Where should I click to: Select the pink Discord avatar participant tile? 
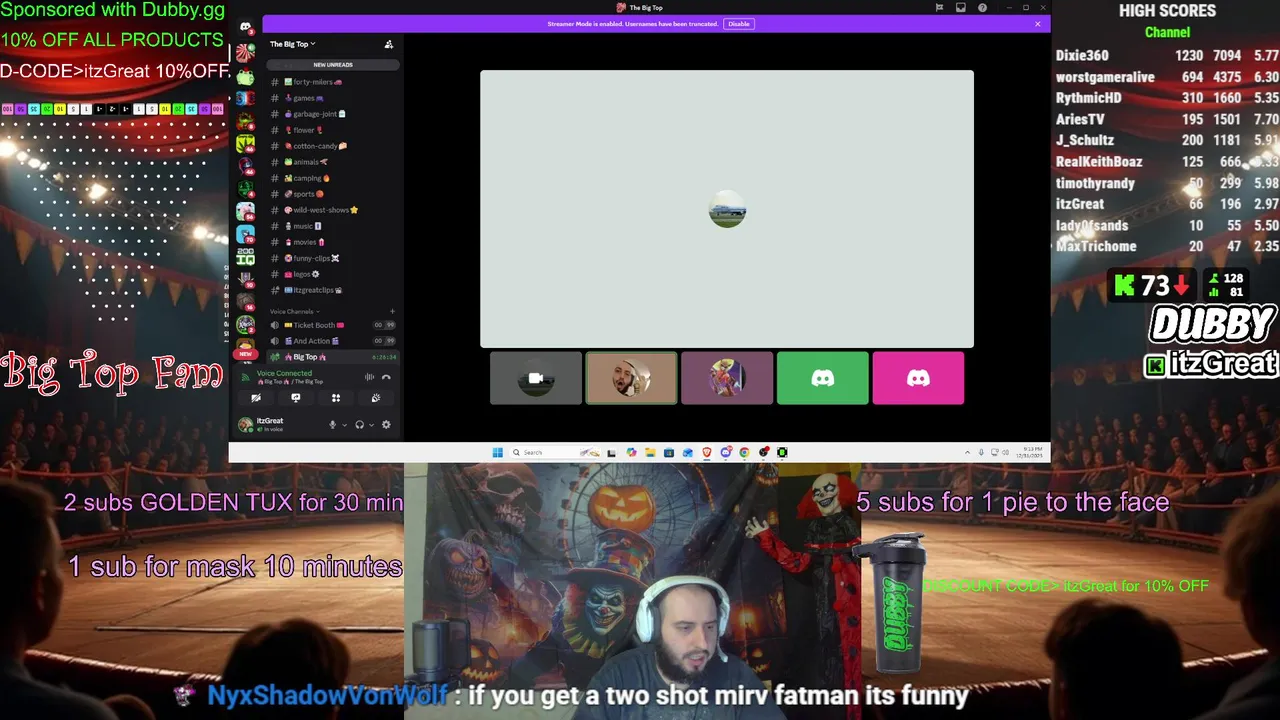click(x=918, y=378)
